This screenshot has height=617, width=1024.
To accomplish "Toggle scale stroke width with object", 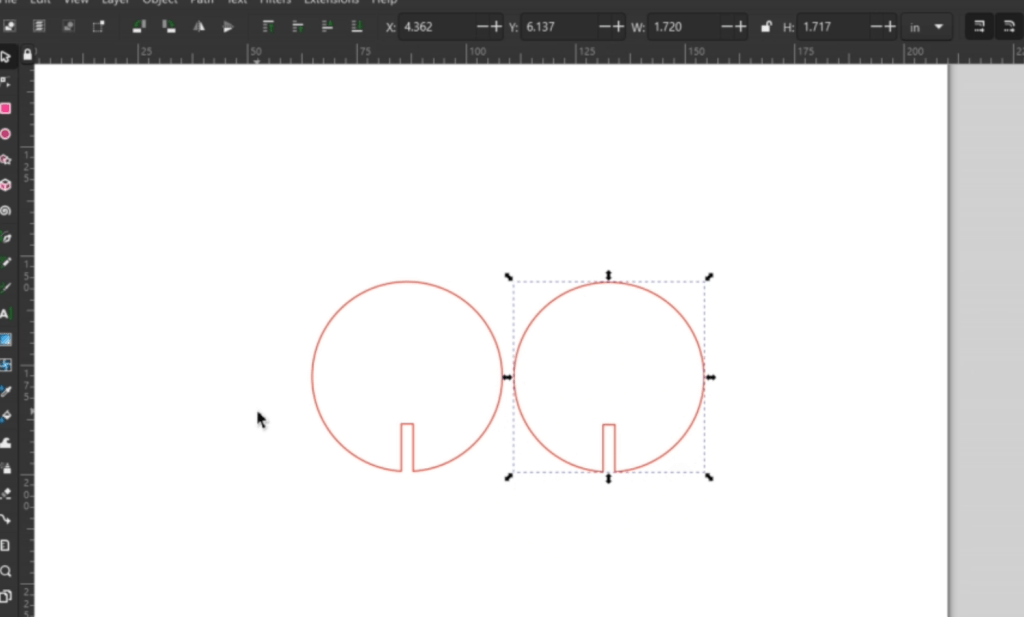I will pos(977,27).
